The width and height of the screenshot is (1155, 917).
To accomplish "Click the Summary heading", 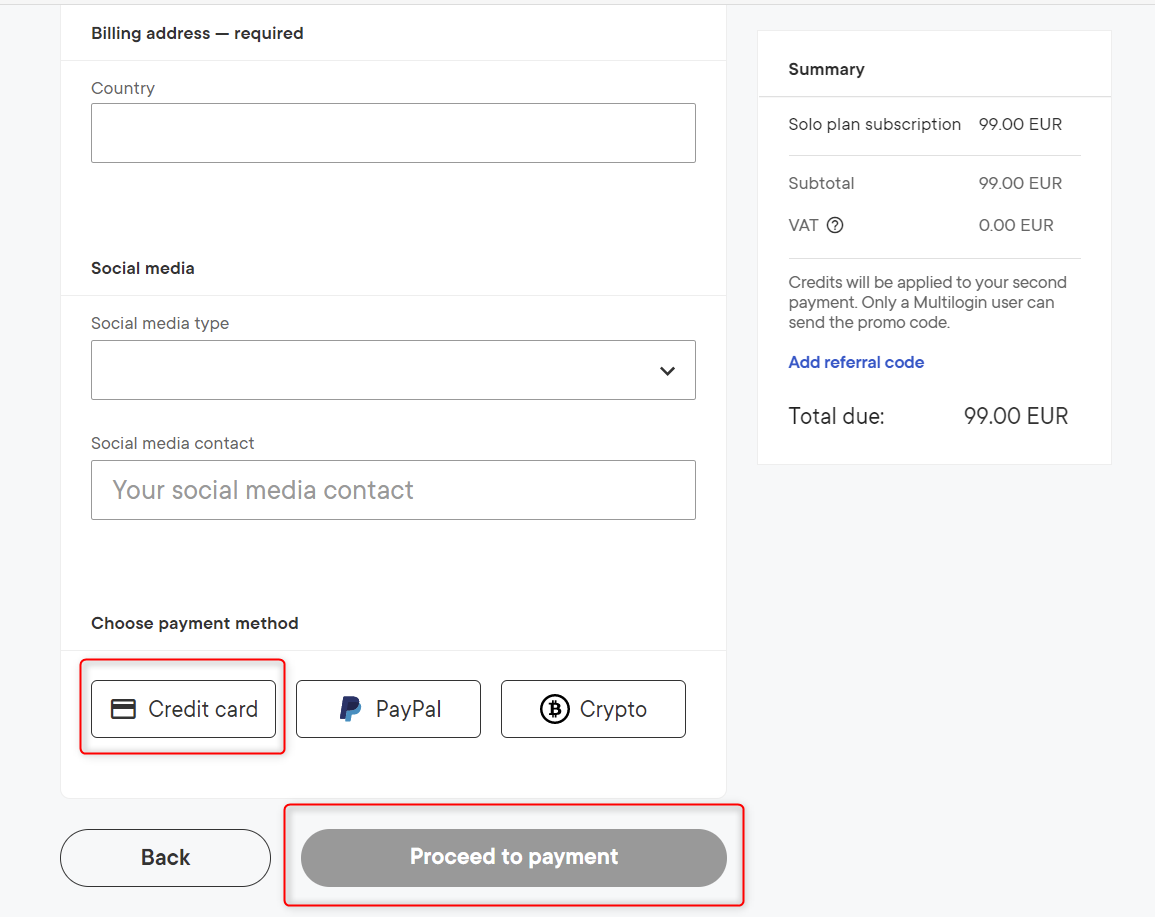I will (x=826, y=69).
